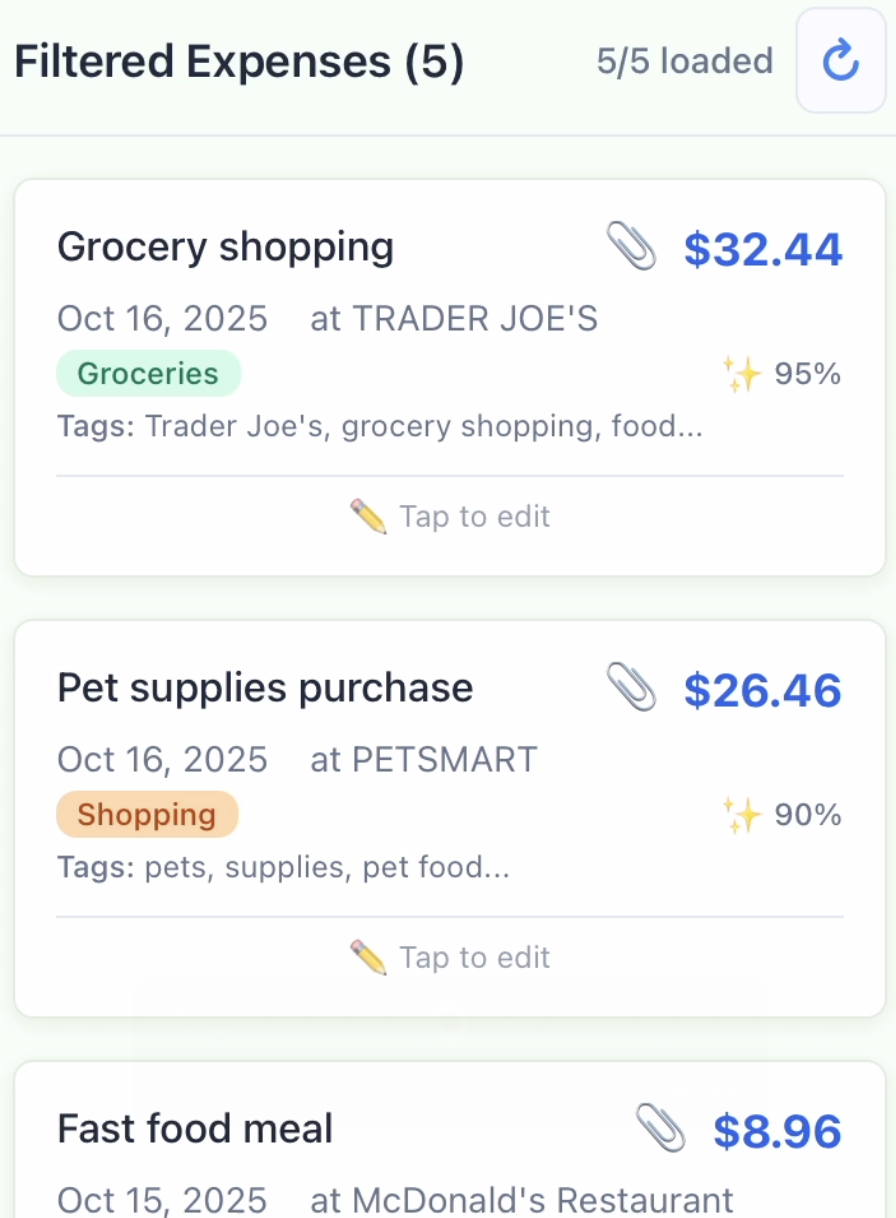Click the $8.96 amount
The image size is (896, 1218).
click(777, 1131)
